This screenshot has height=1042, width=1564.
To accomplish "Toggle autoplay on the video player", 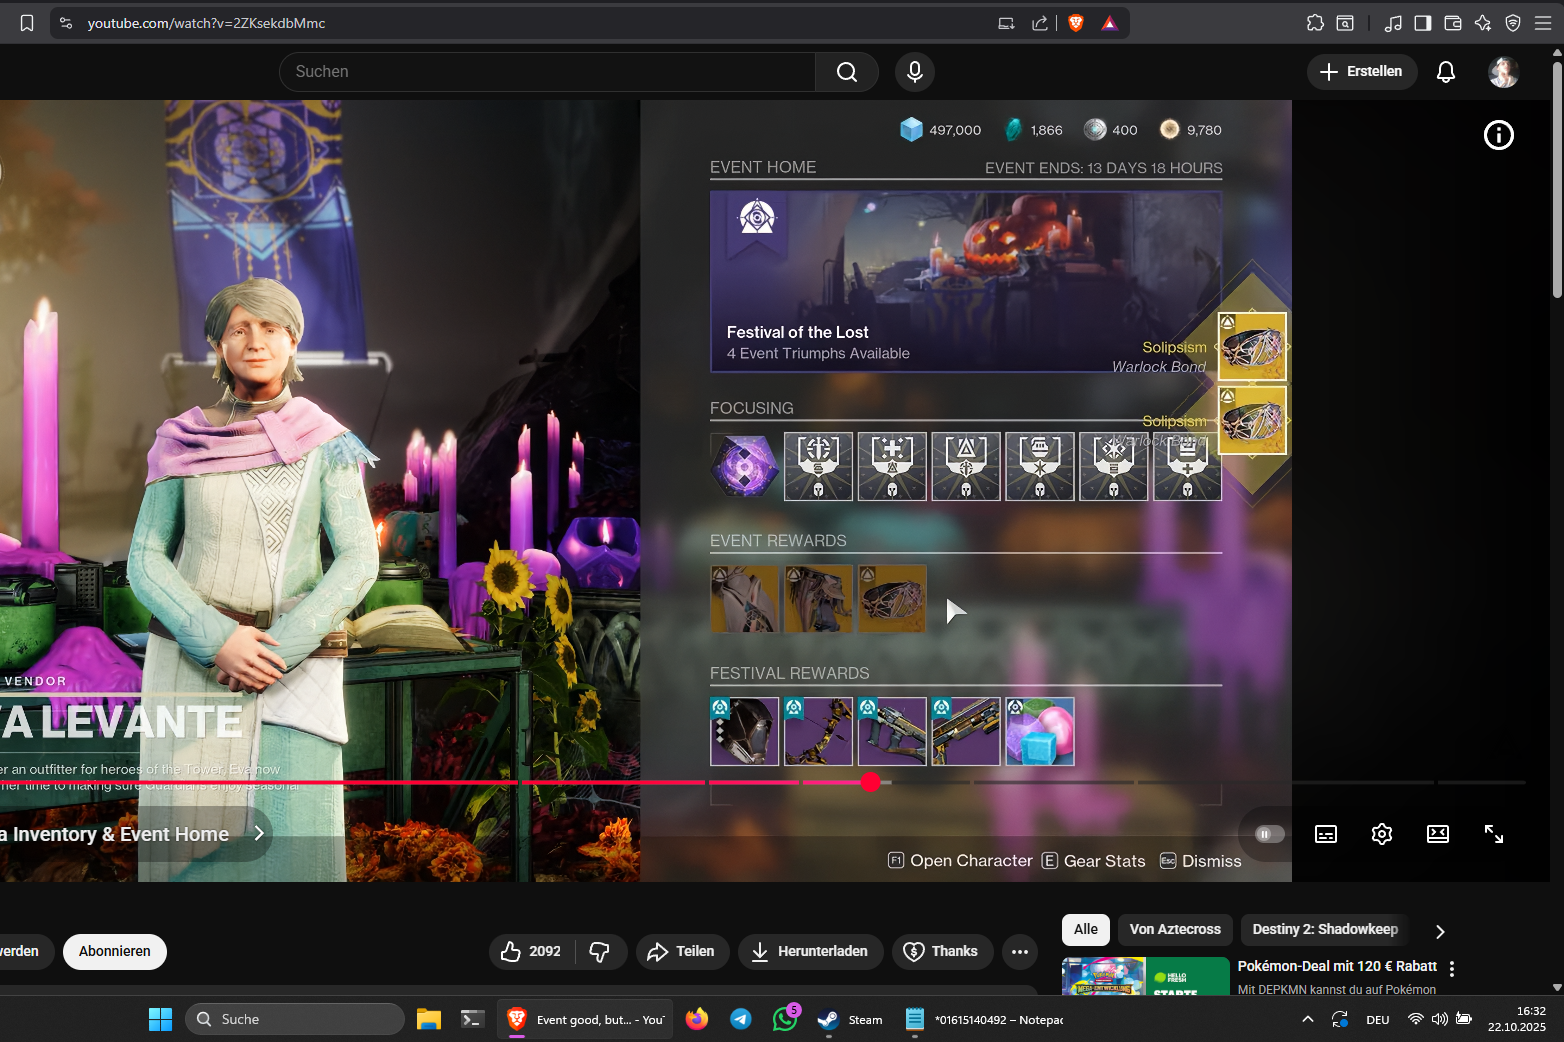I will [x=1264, y=833].
